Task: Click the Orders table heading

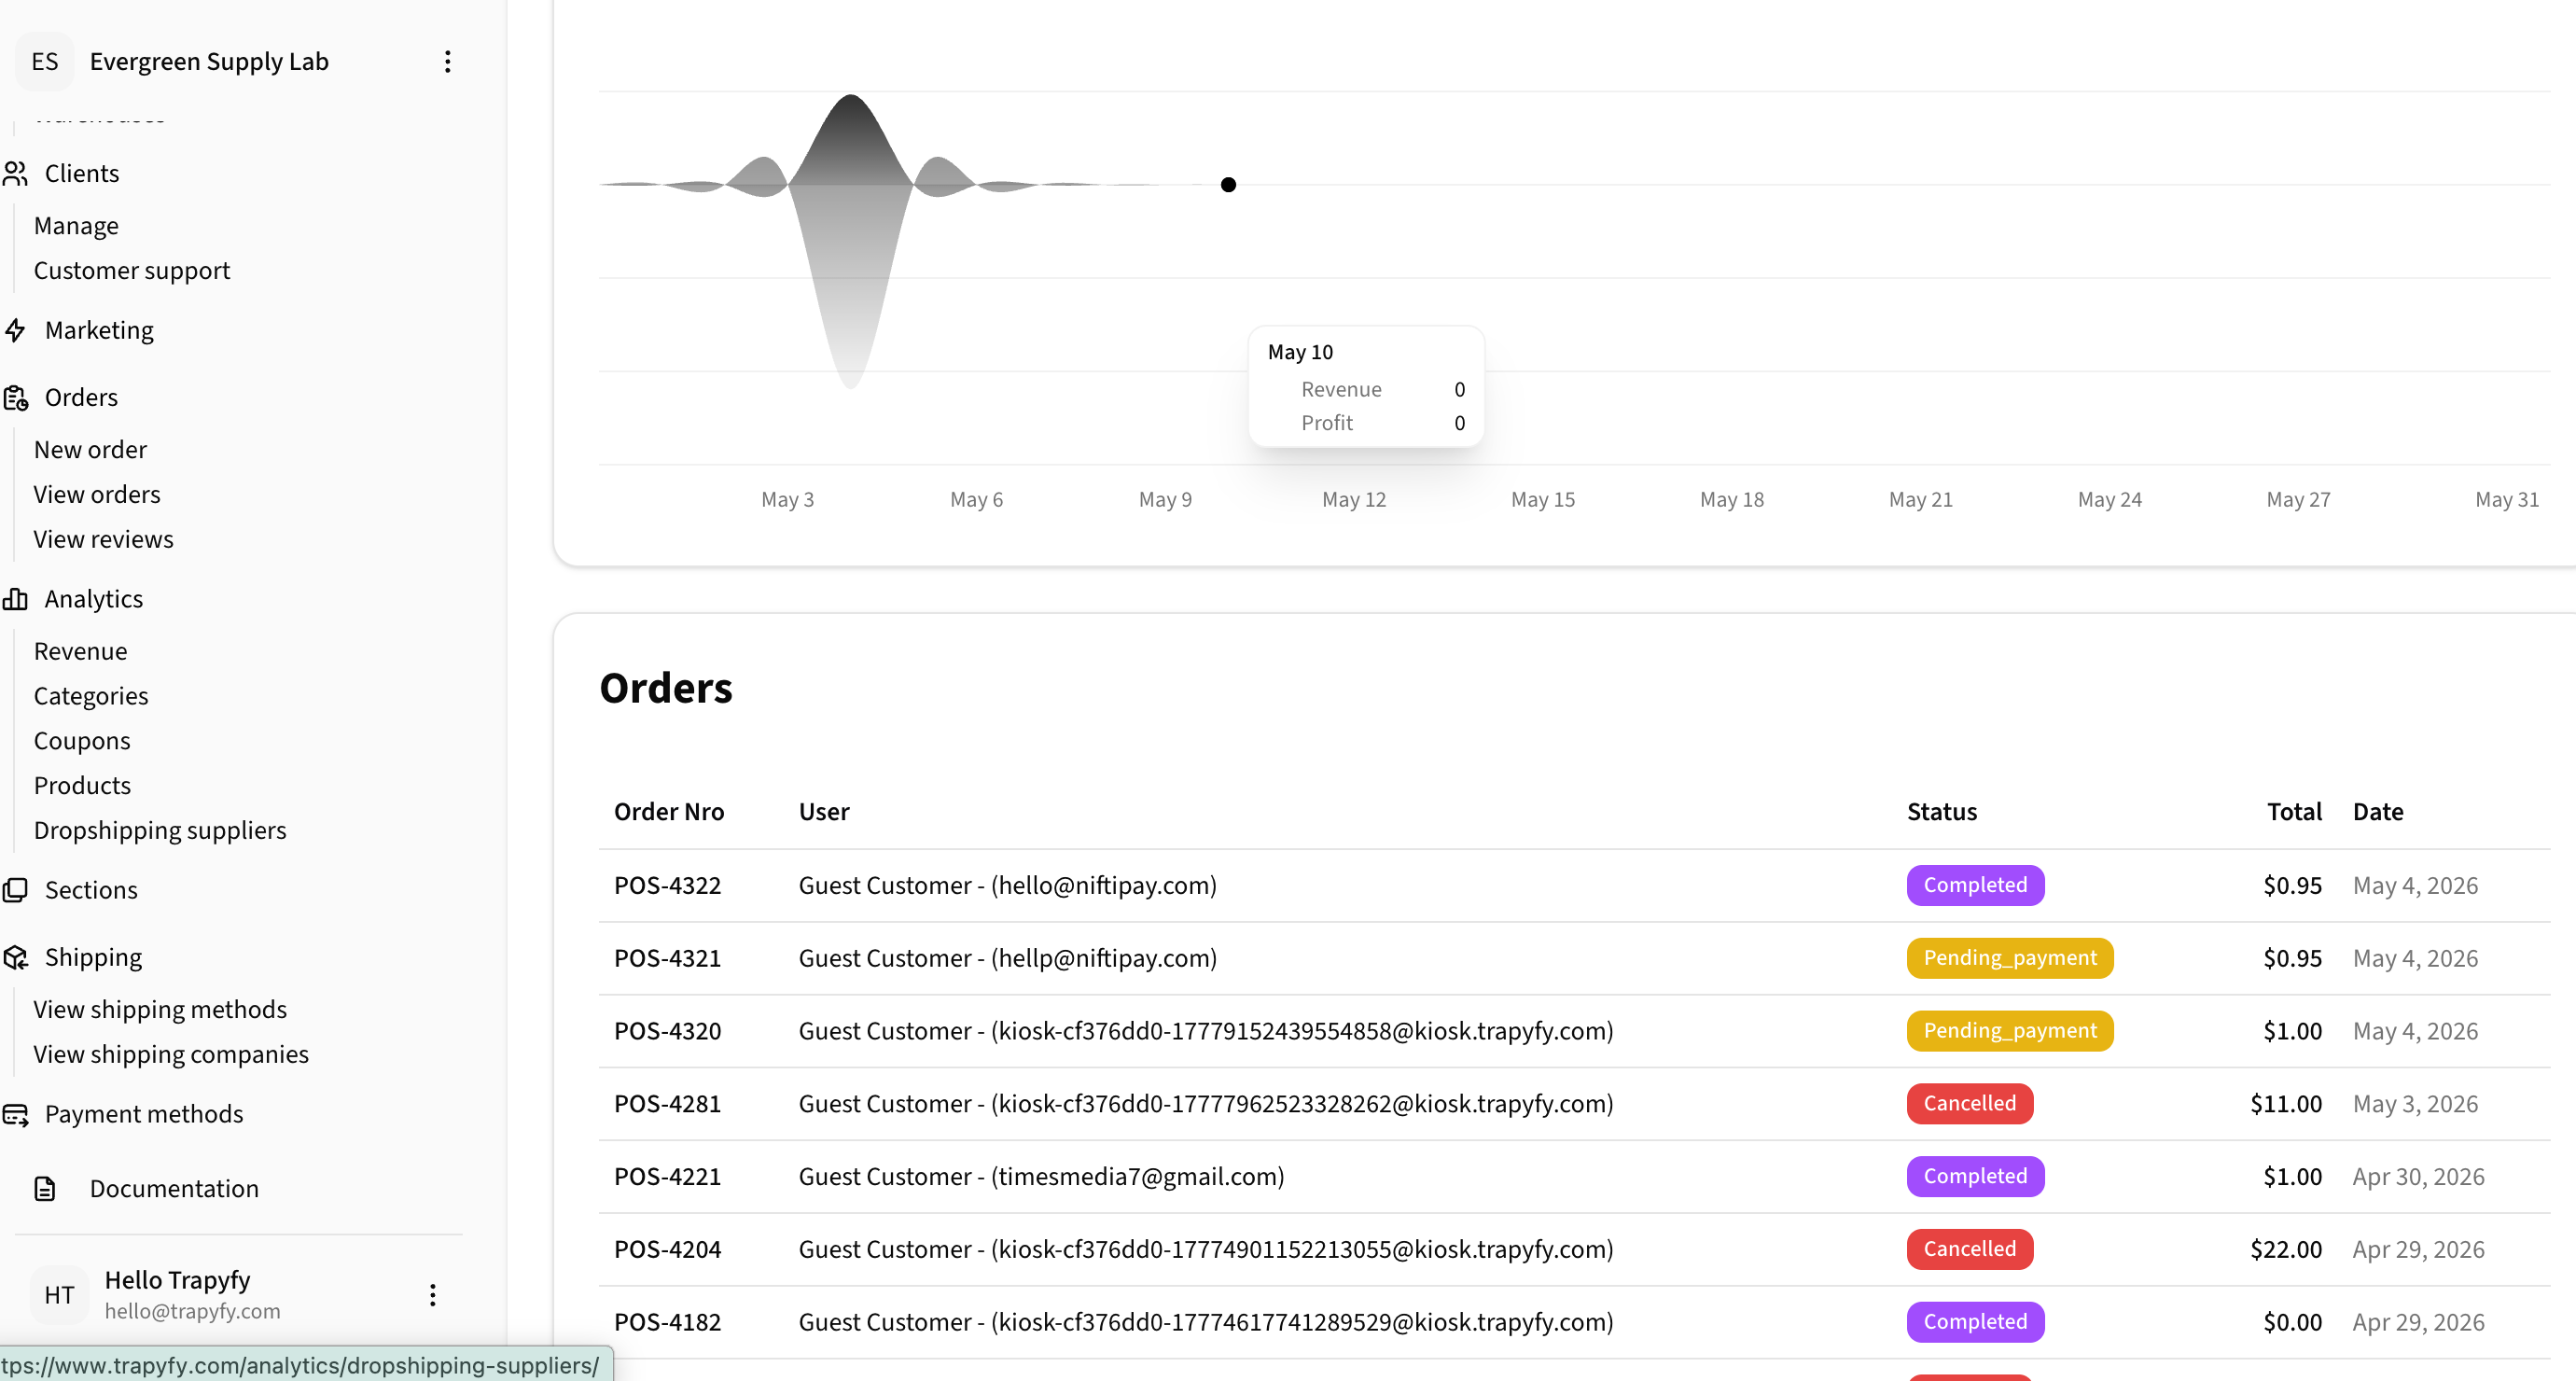Action: click(x=666, y=689)
